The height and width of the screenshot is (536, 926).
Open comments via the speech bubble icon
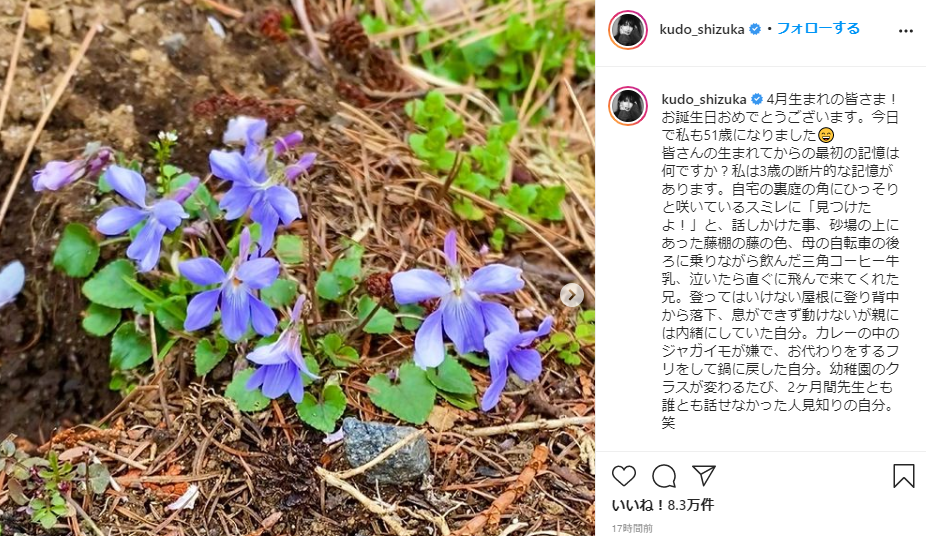(664, 476)
